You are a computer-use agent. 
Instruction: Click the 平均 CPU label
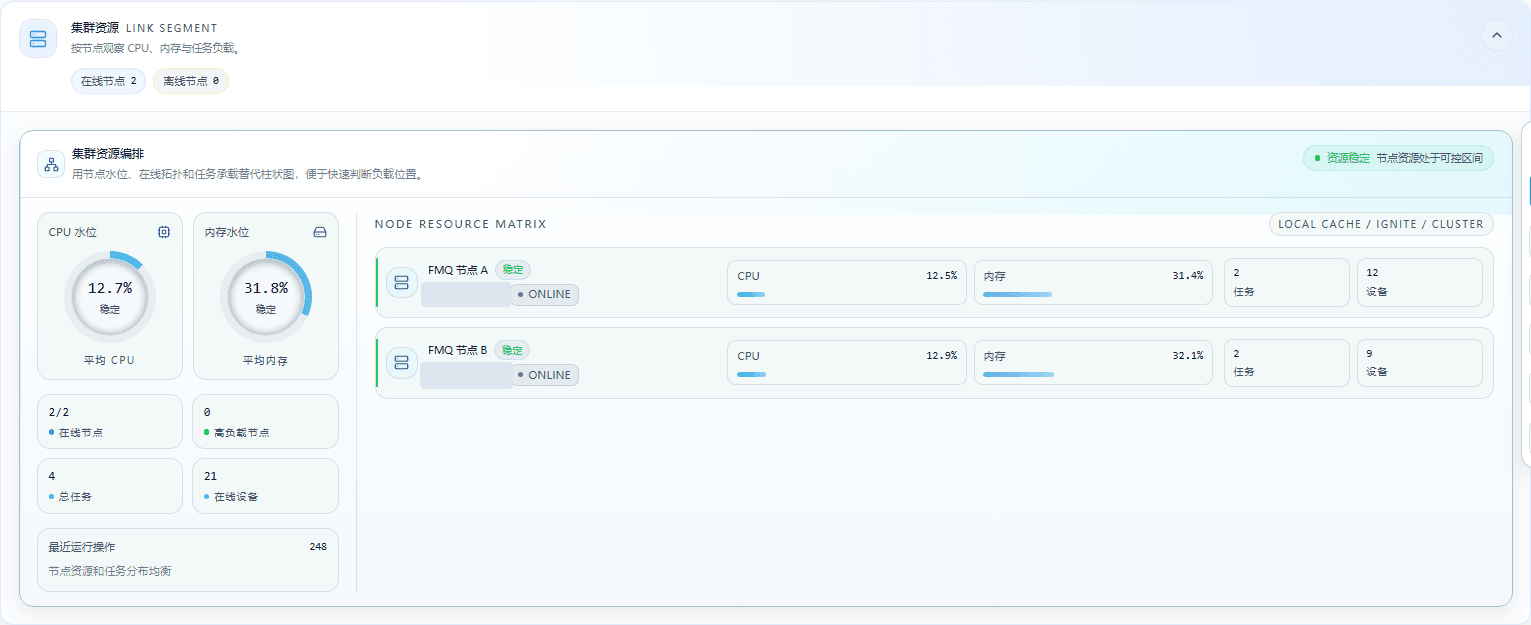pos(110,360)
